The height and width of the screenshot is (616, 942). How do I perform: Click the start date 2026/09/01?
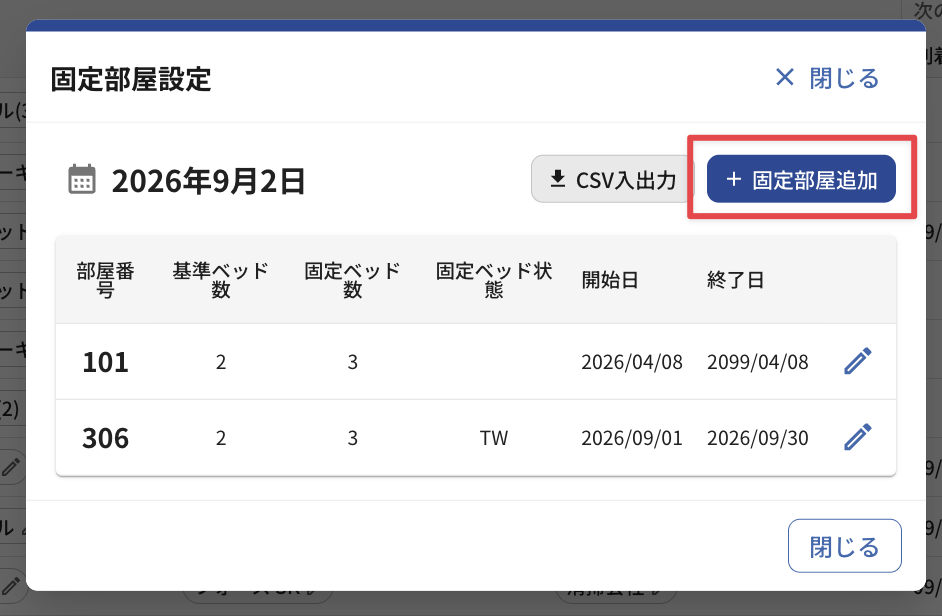[632, 438]
